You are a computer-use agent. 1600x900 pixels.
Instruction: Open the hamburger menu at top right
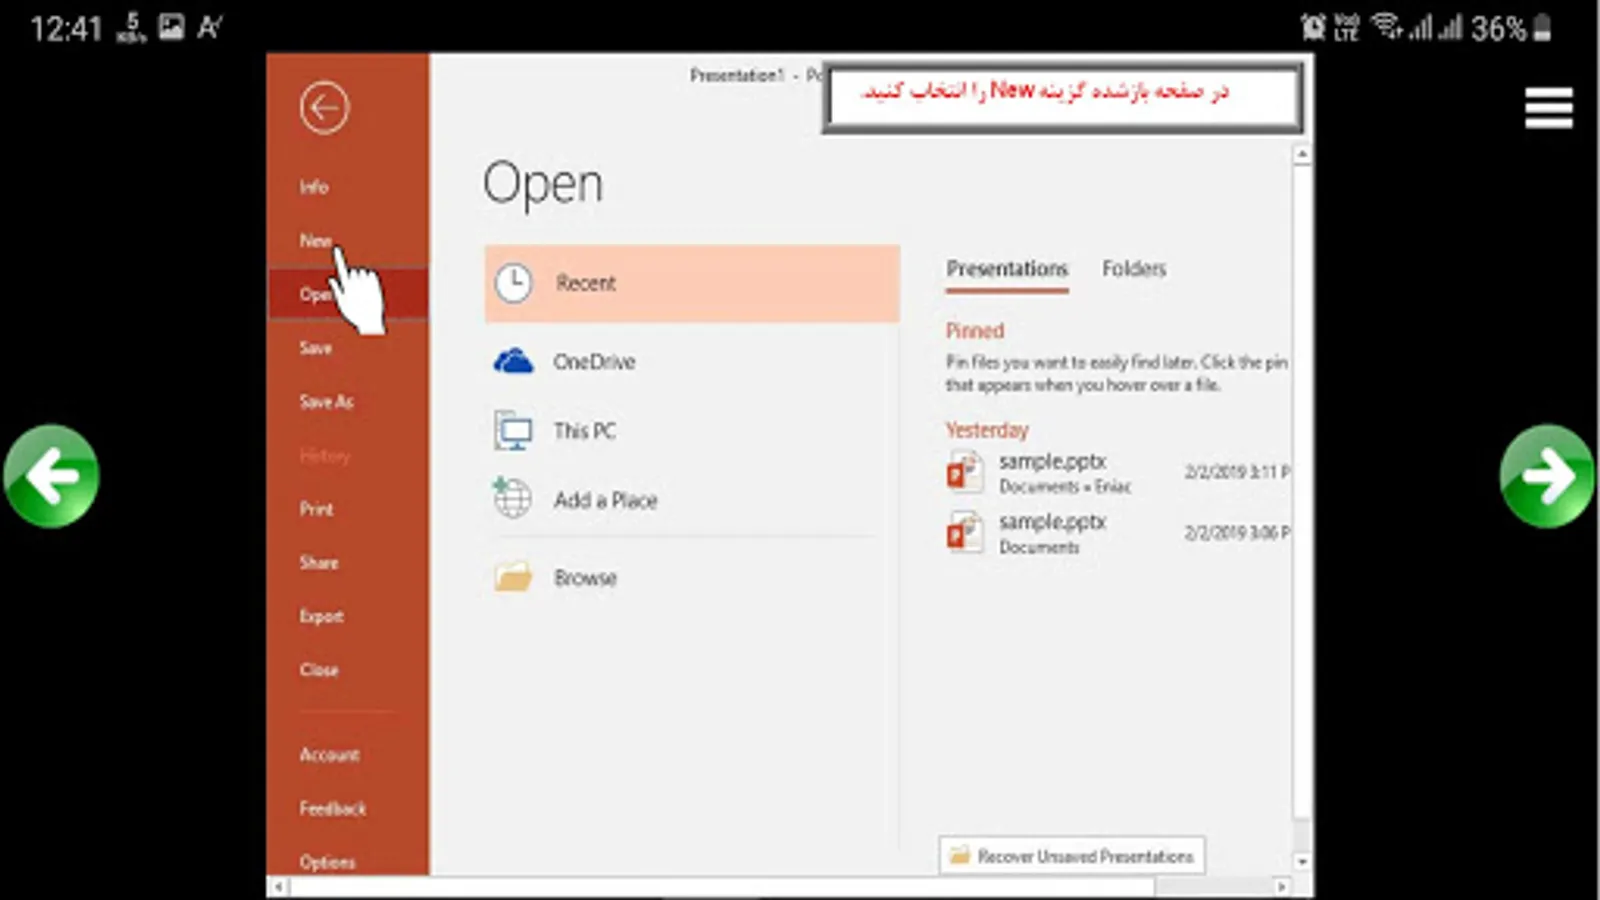[x=1548, y=108]
